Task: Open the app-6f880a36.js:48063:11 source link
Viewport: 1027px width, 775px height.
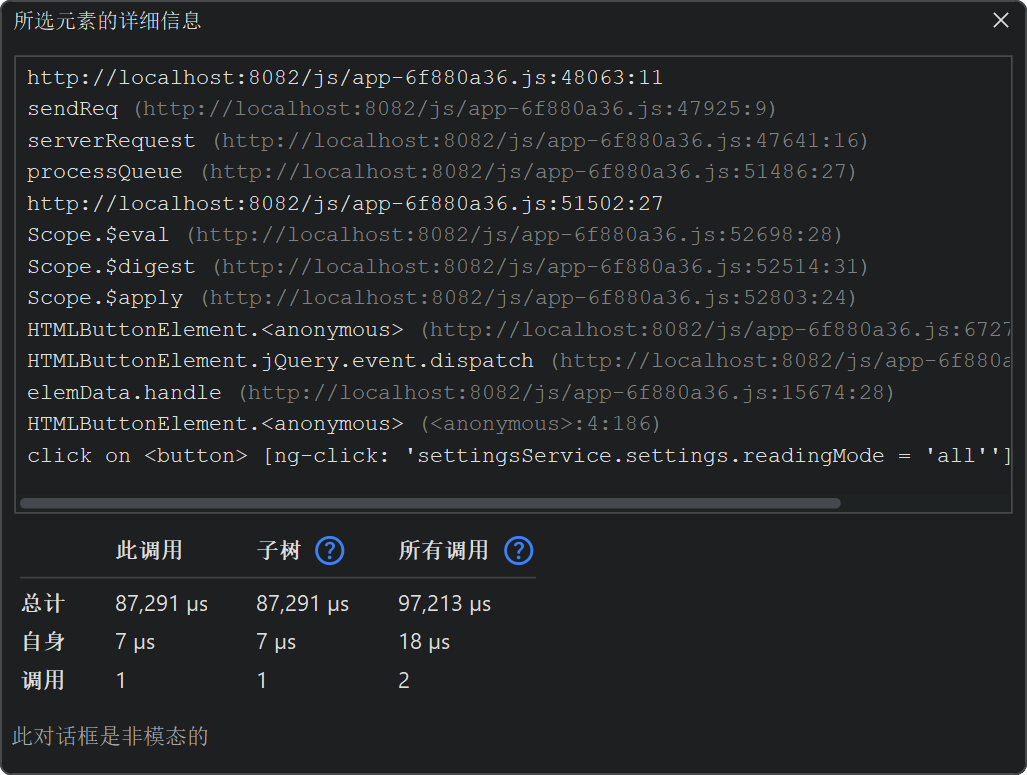Action: click(x=345, y=78)
